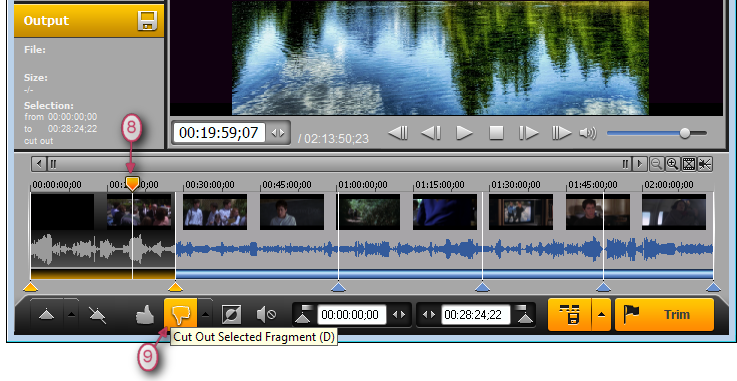Image resolution: width=737 pixels, height=381 pixels.
Task: Click the 'Selection:' label in Output panel
Action: 49,106
